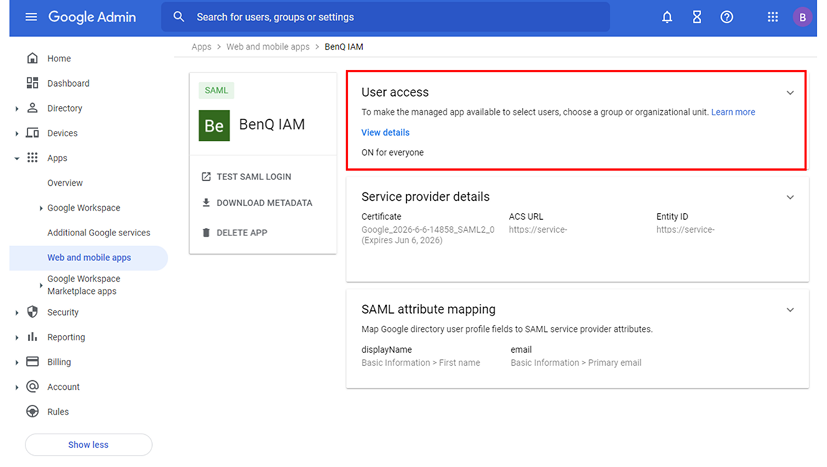The height and width of the screenshot is (467, 827).
Task: Click the Home icon in sidebar
Action: click(x=32, y=59)
